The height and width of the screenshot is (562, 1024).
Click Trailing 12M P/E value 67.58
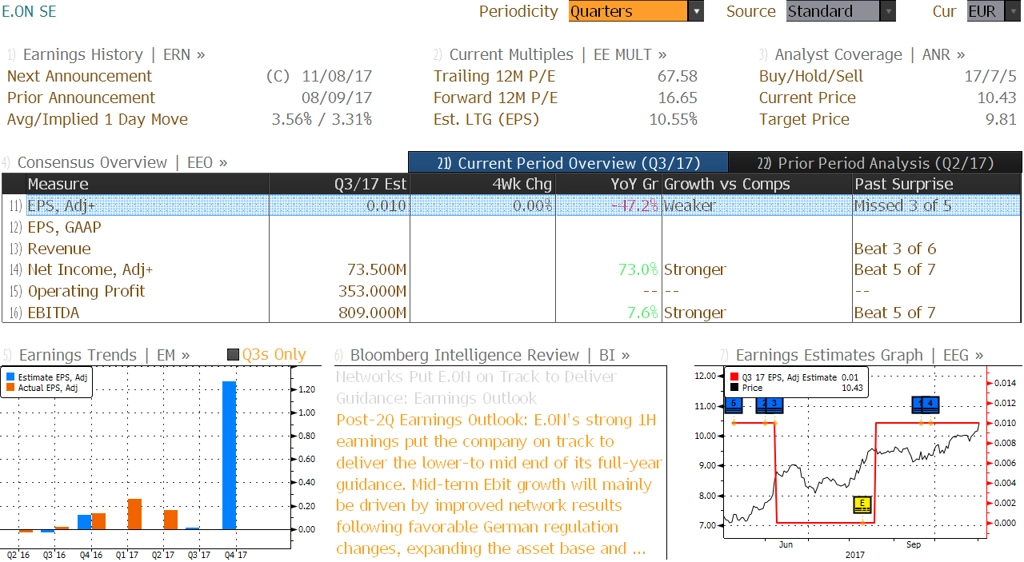point(677,76)
